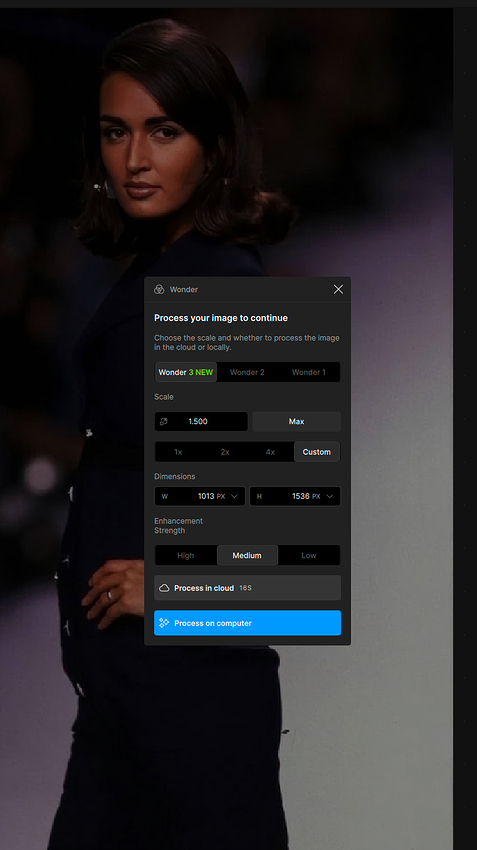Click the scale value field showing 1.500
Viewport: 477px width, 850px height.
(201, 421)
